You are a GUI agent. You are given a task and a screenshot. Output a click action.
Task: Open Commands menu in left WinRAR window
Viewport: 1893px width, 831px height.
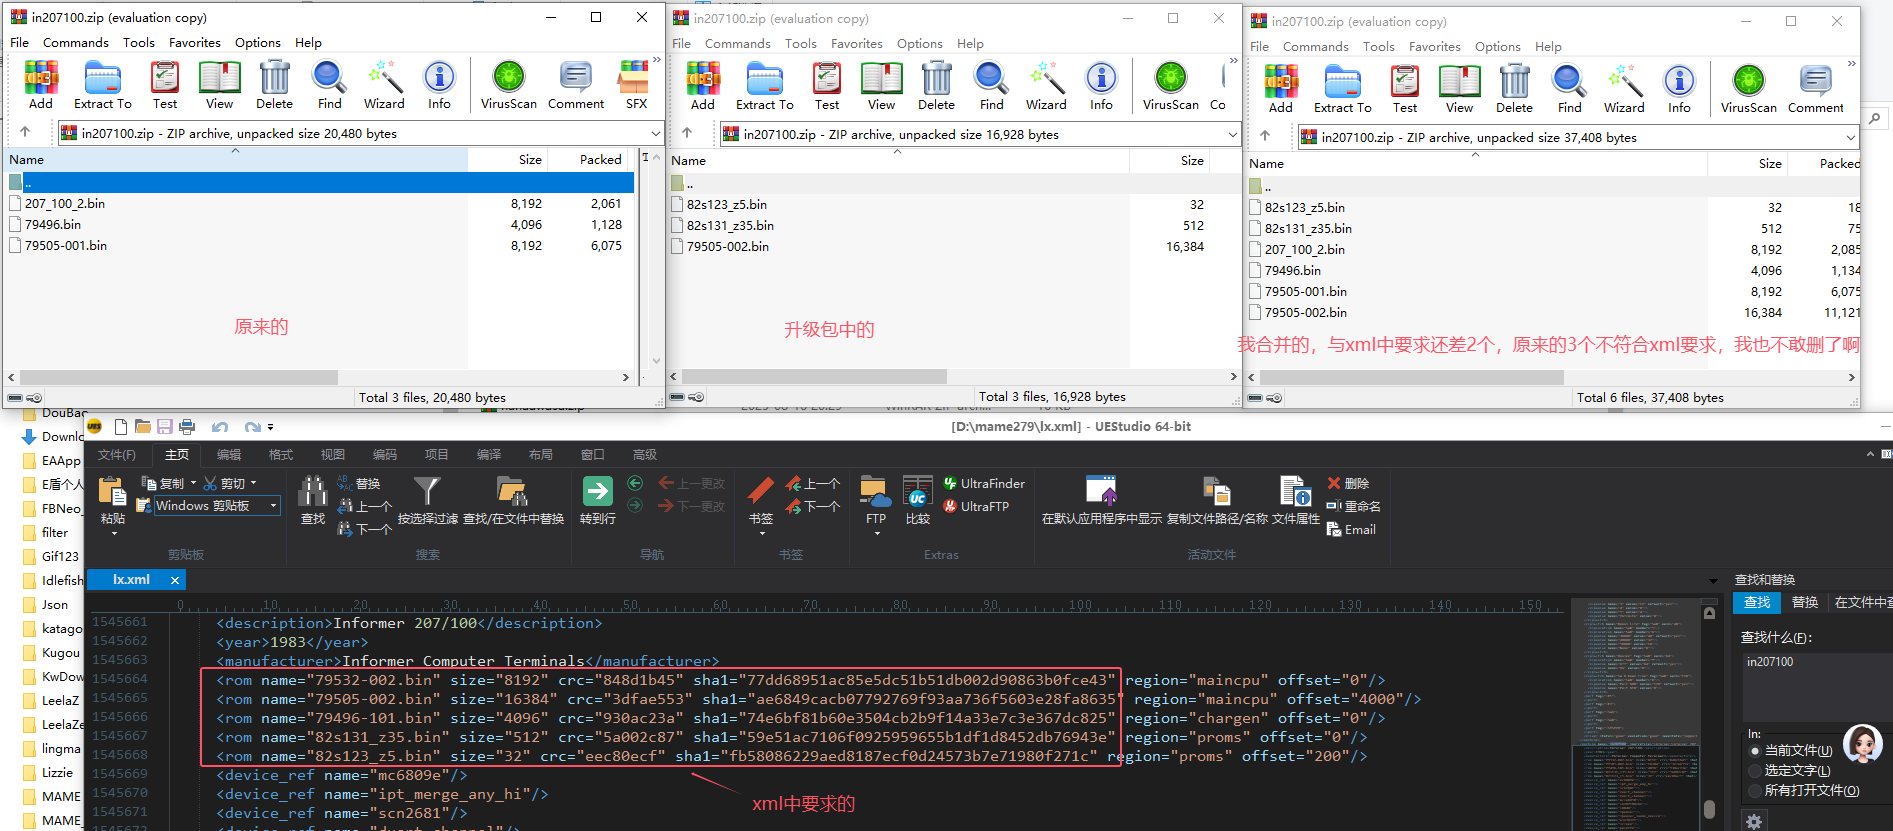coord(75,43)
